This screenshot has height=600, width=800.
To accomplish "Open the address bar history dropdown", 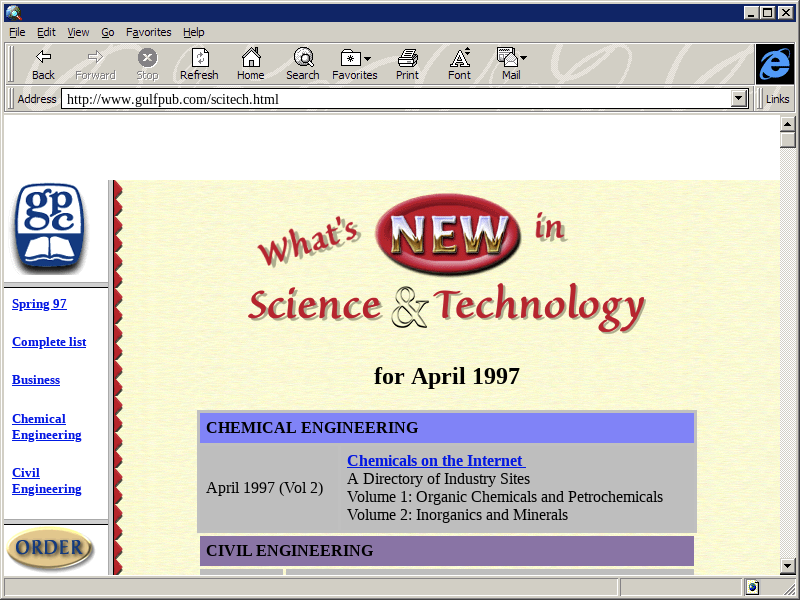I will tap(739, 99).
